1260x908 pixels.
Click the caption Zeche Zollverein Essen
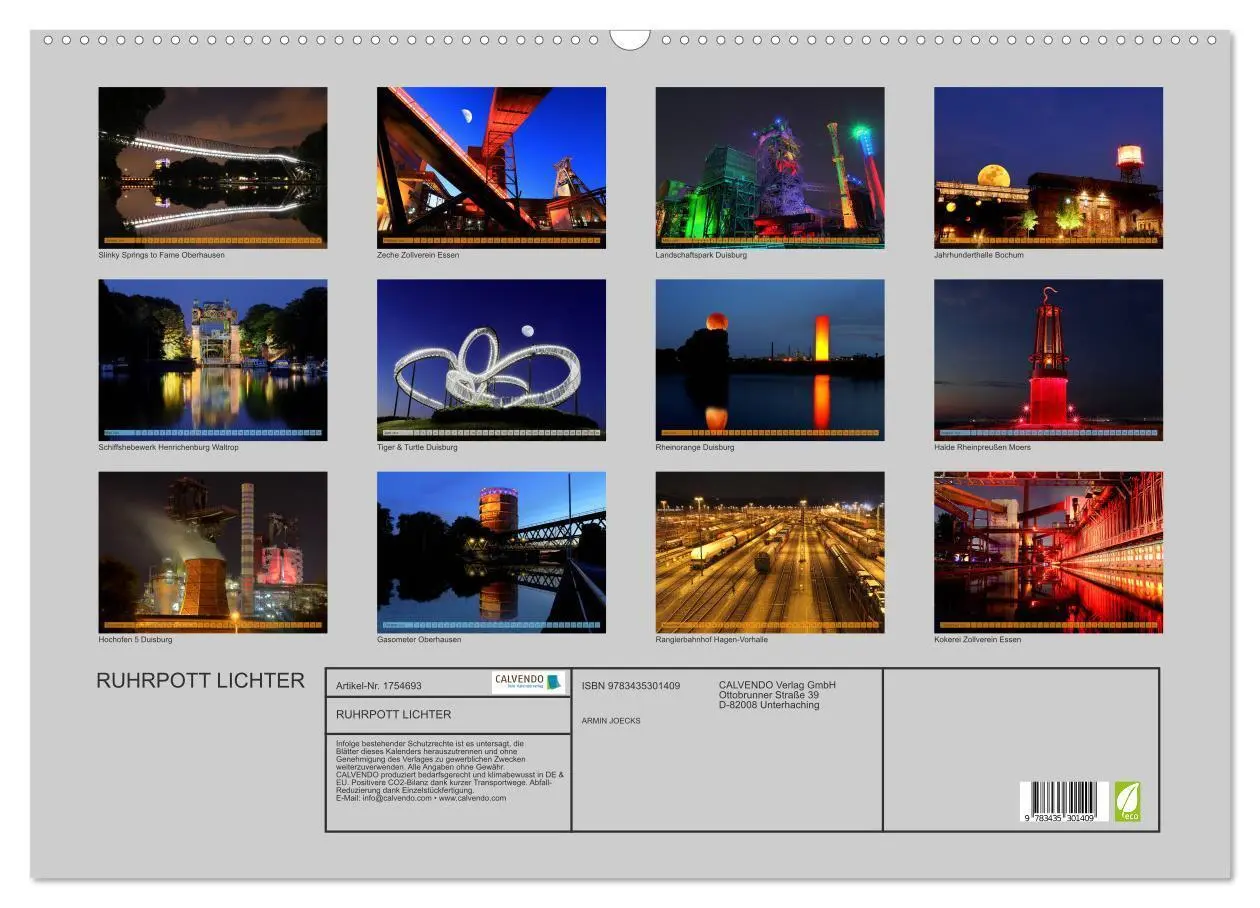[418, 255]
